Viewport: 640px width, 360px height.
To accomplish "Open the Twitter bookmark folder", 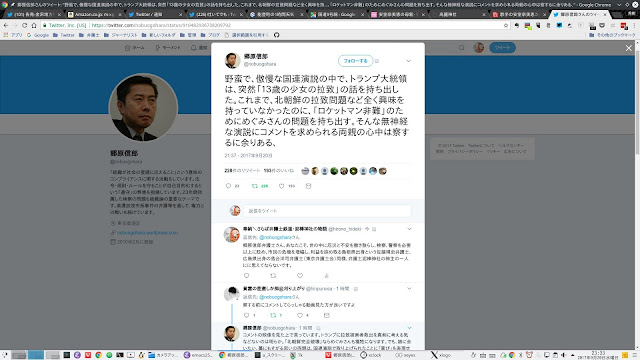I will tap(64, 35).
